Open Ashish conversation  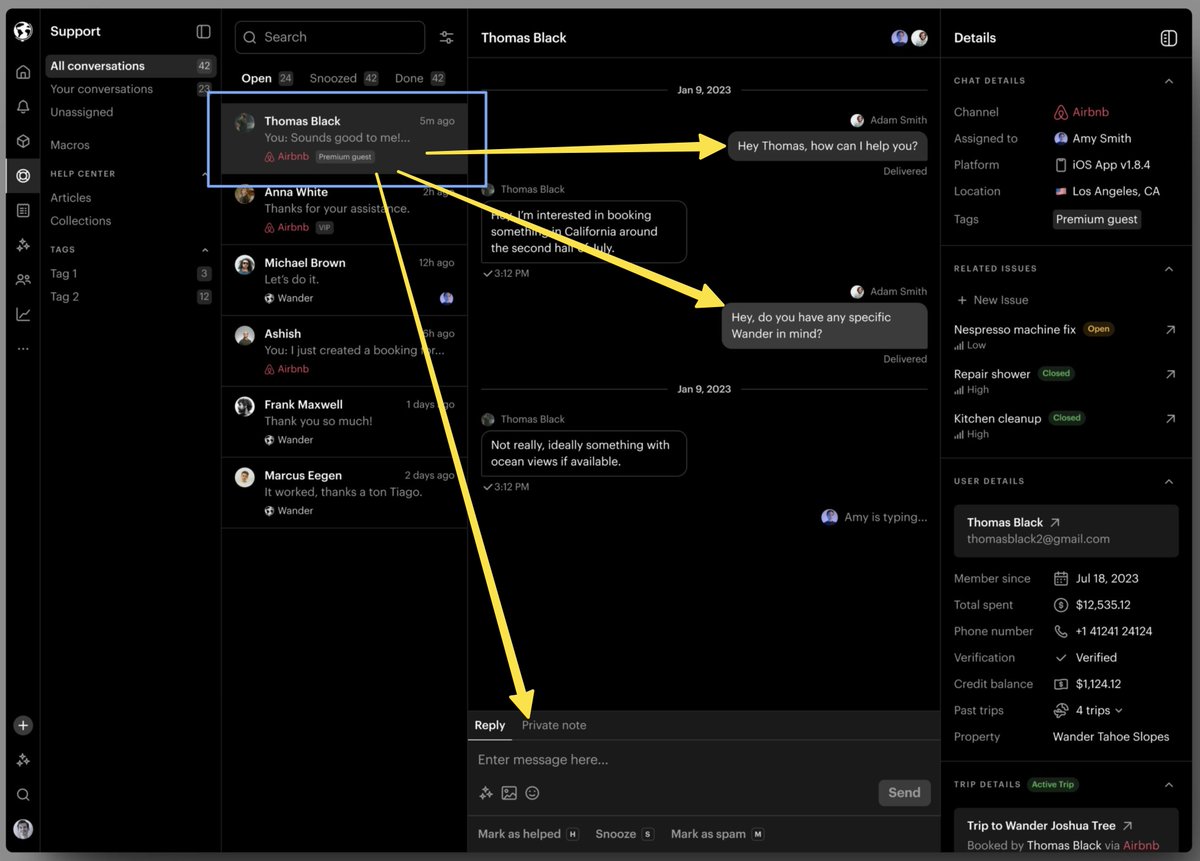point(345,351)
